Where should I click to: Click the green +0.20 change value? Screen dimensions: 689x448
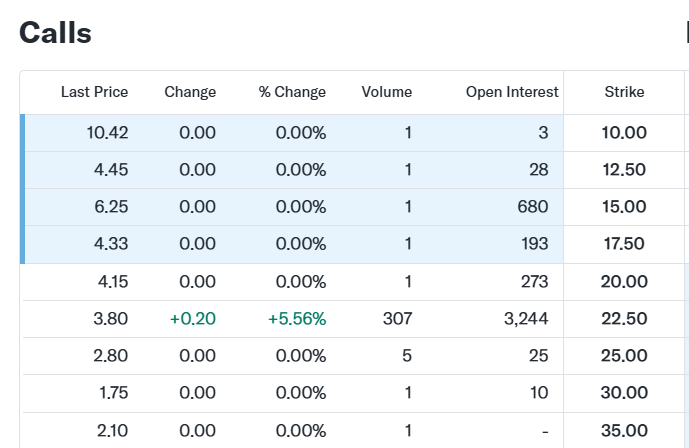(x=192, y=318)
